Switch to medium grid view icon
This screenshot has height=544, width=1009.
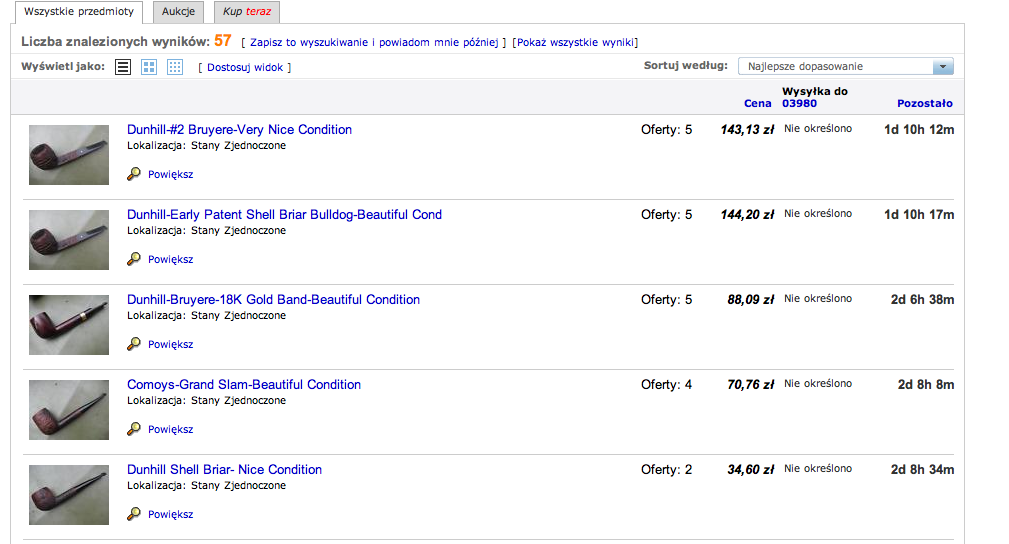(x=149, y=67)
